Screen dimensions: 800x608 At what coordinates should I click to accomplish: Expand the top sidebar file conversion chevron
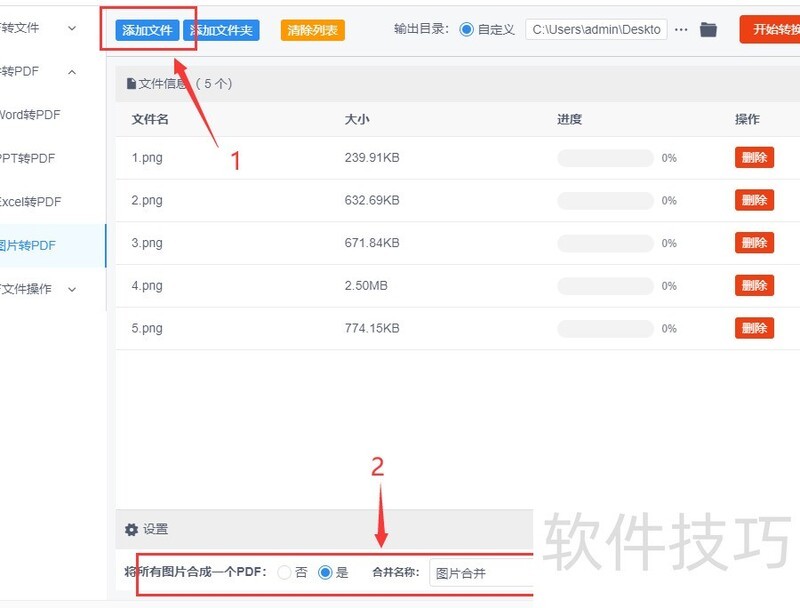click(x=72, y=28)
